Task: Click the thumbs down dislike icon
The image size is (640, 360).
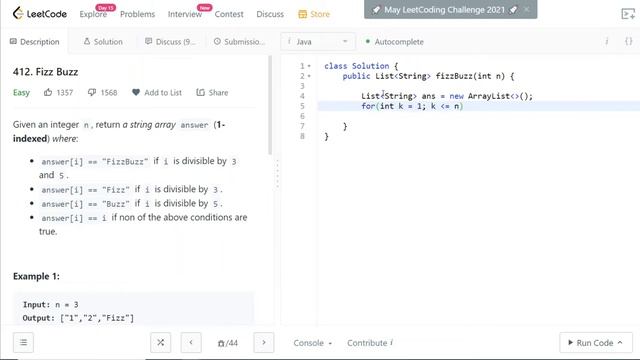Action: 92,92
